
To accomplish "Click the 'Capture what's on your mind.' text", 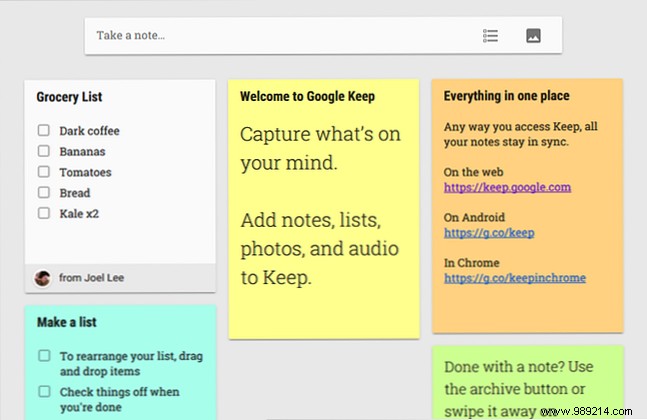I will point(320,148).
